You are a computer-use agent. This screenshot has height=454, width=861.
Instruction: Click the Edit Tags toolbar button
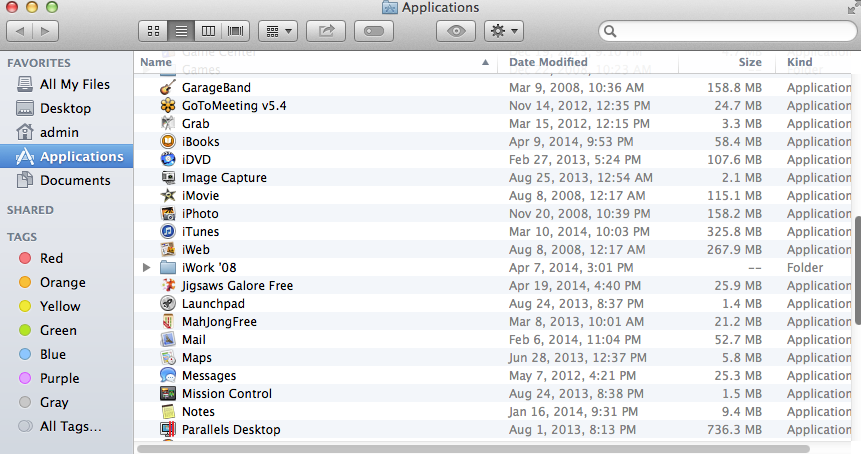[x=374, y=31]
